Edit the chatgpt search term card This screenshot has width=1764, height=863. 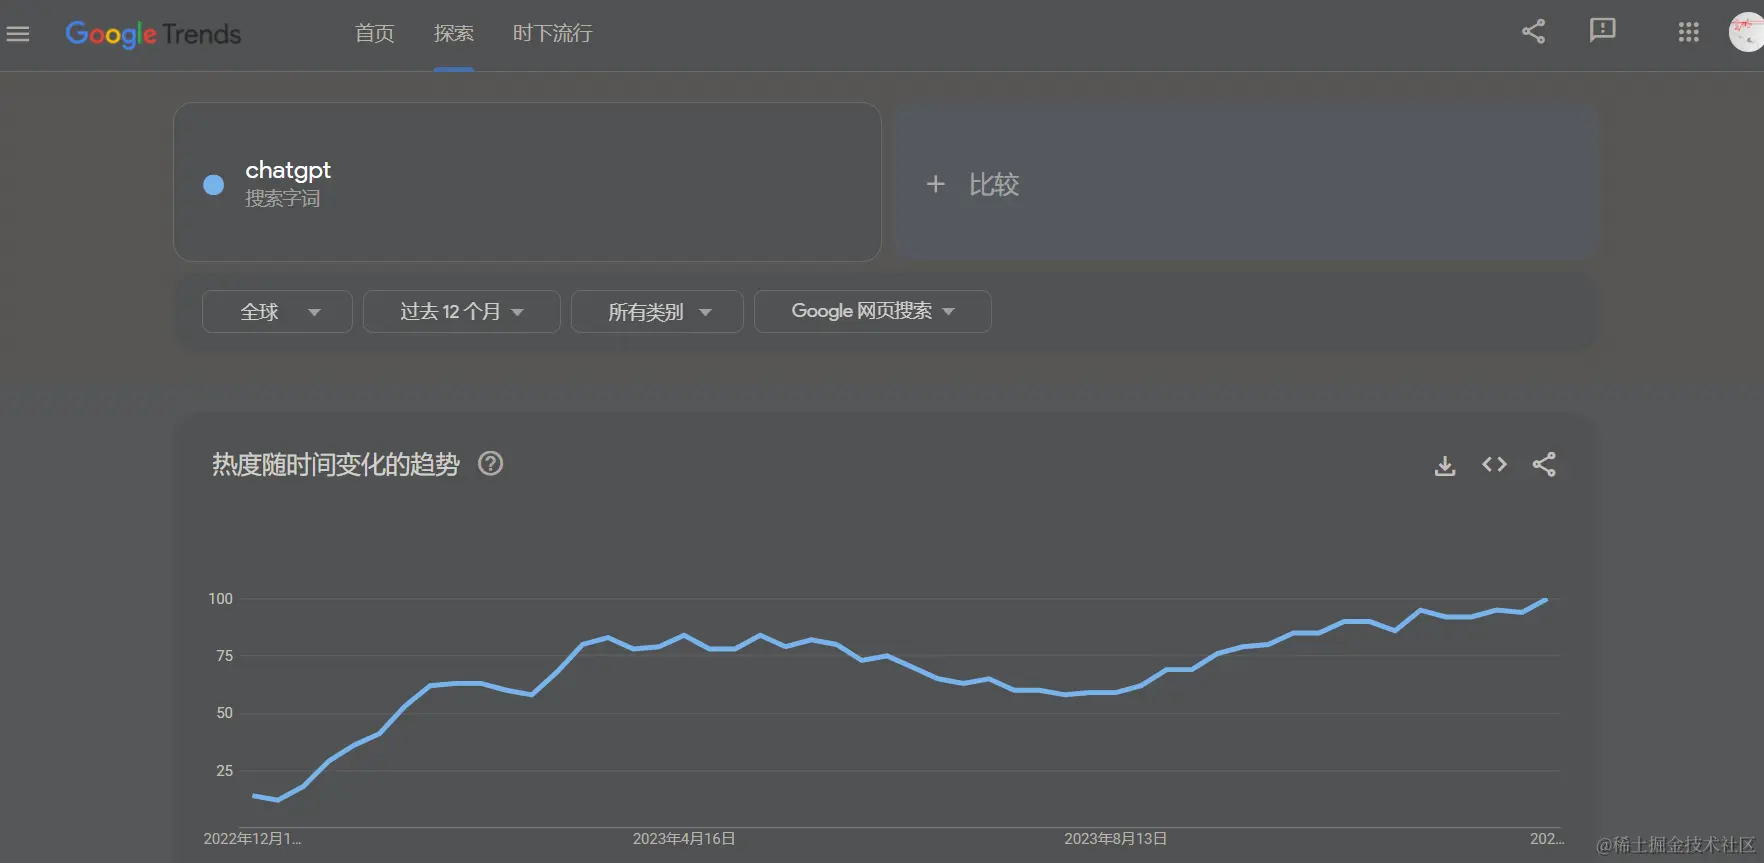coord(527,182)
